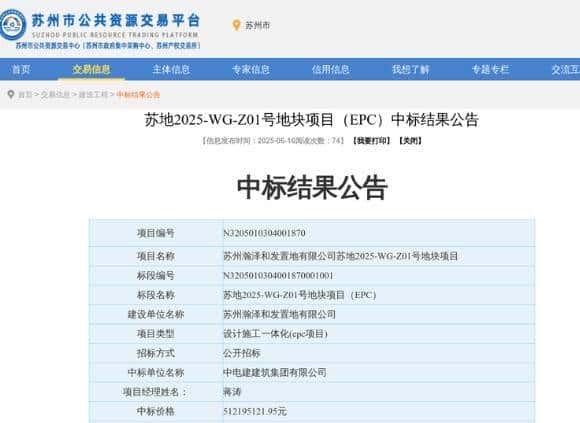Open the 交易信息 navigation tab
Viewport: 580px width, 423px height.
coord(91,70)
